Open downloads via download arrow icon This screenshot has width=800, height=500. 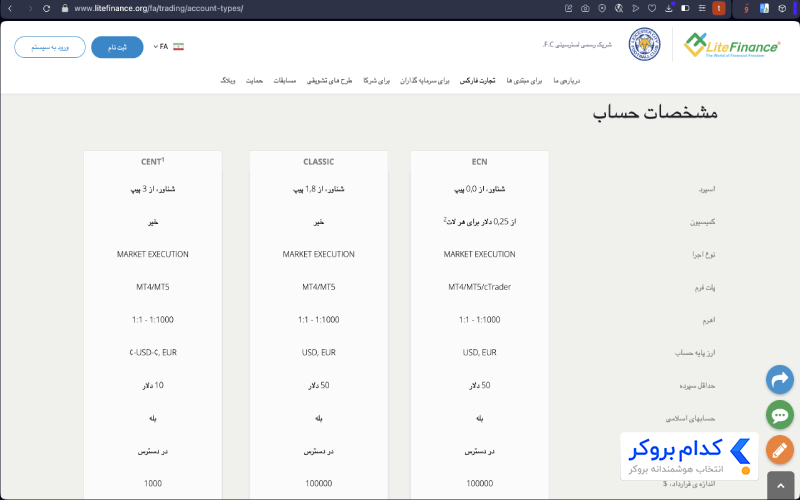click(669, 8)
